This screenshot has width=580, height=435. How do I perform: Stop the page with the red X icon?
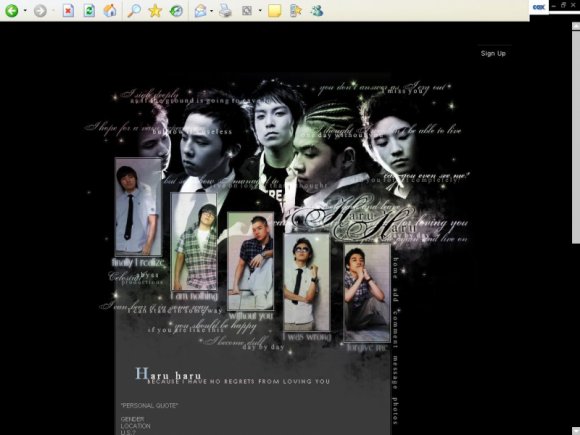click(68, 10)
